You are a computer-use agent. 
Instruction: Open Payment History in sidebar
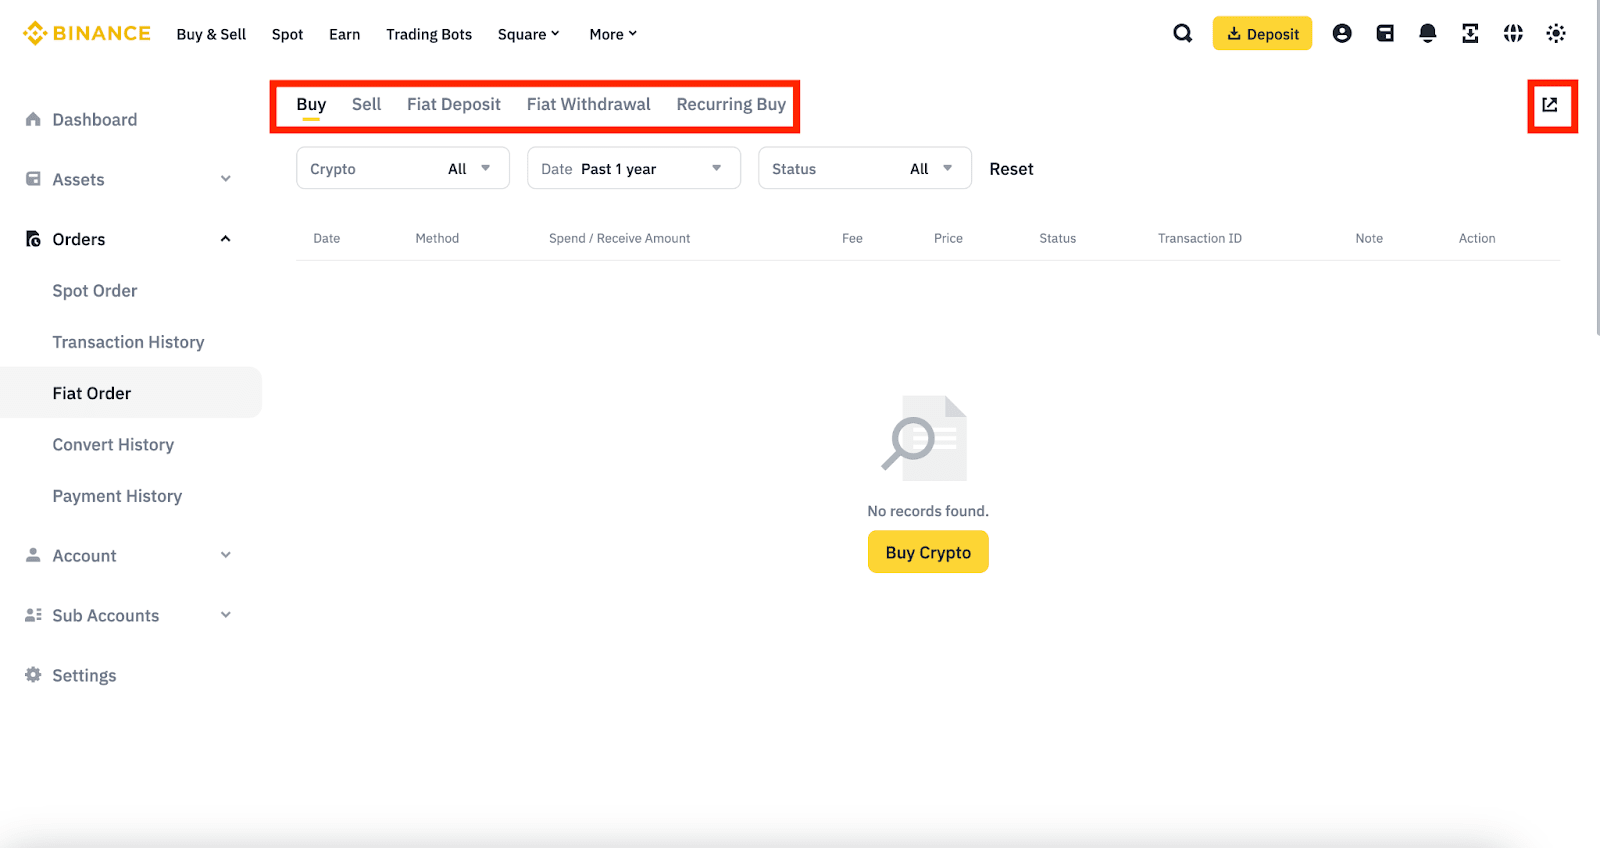pos(117,496)
